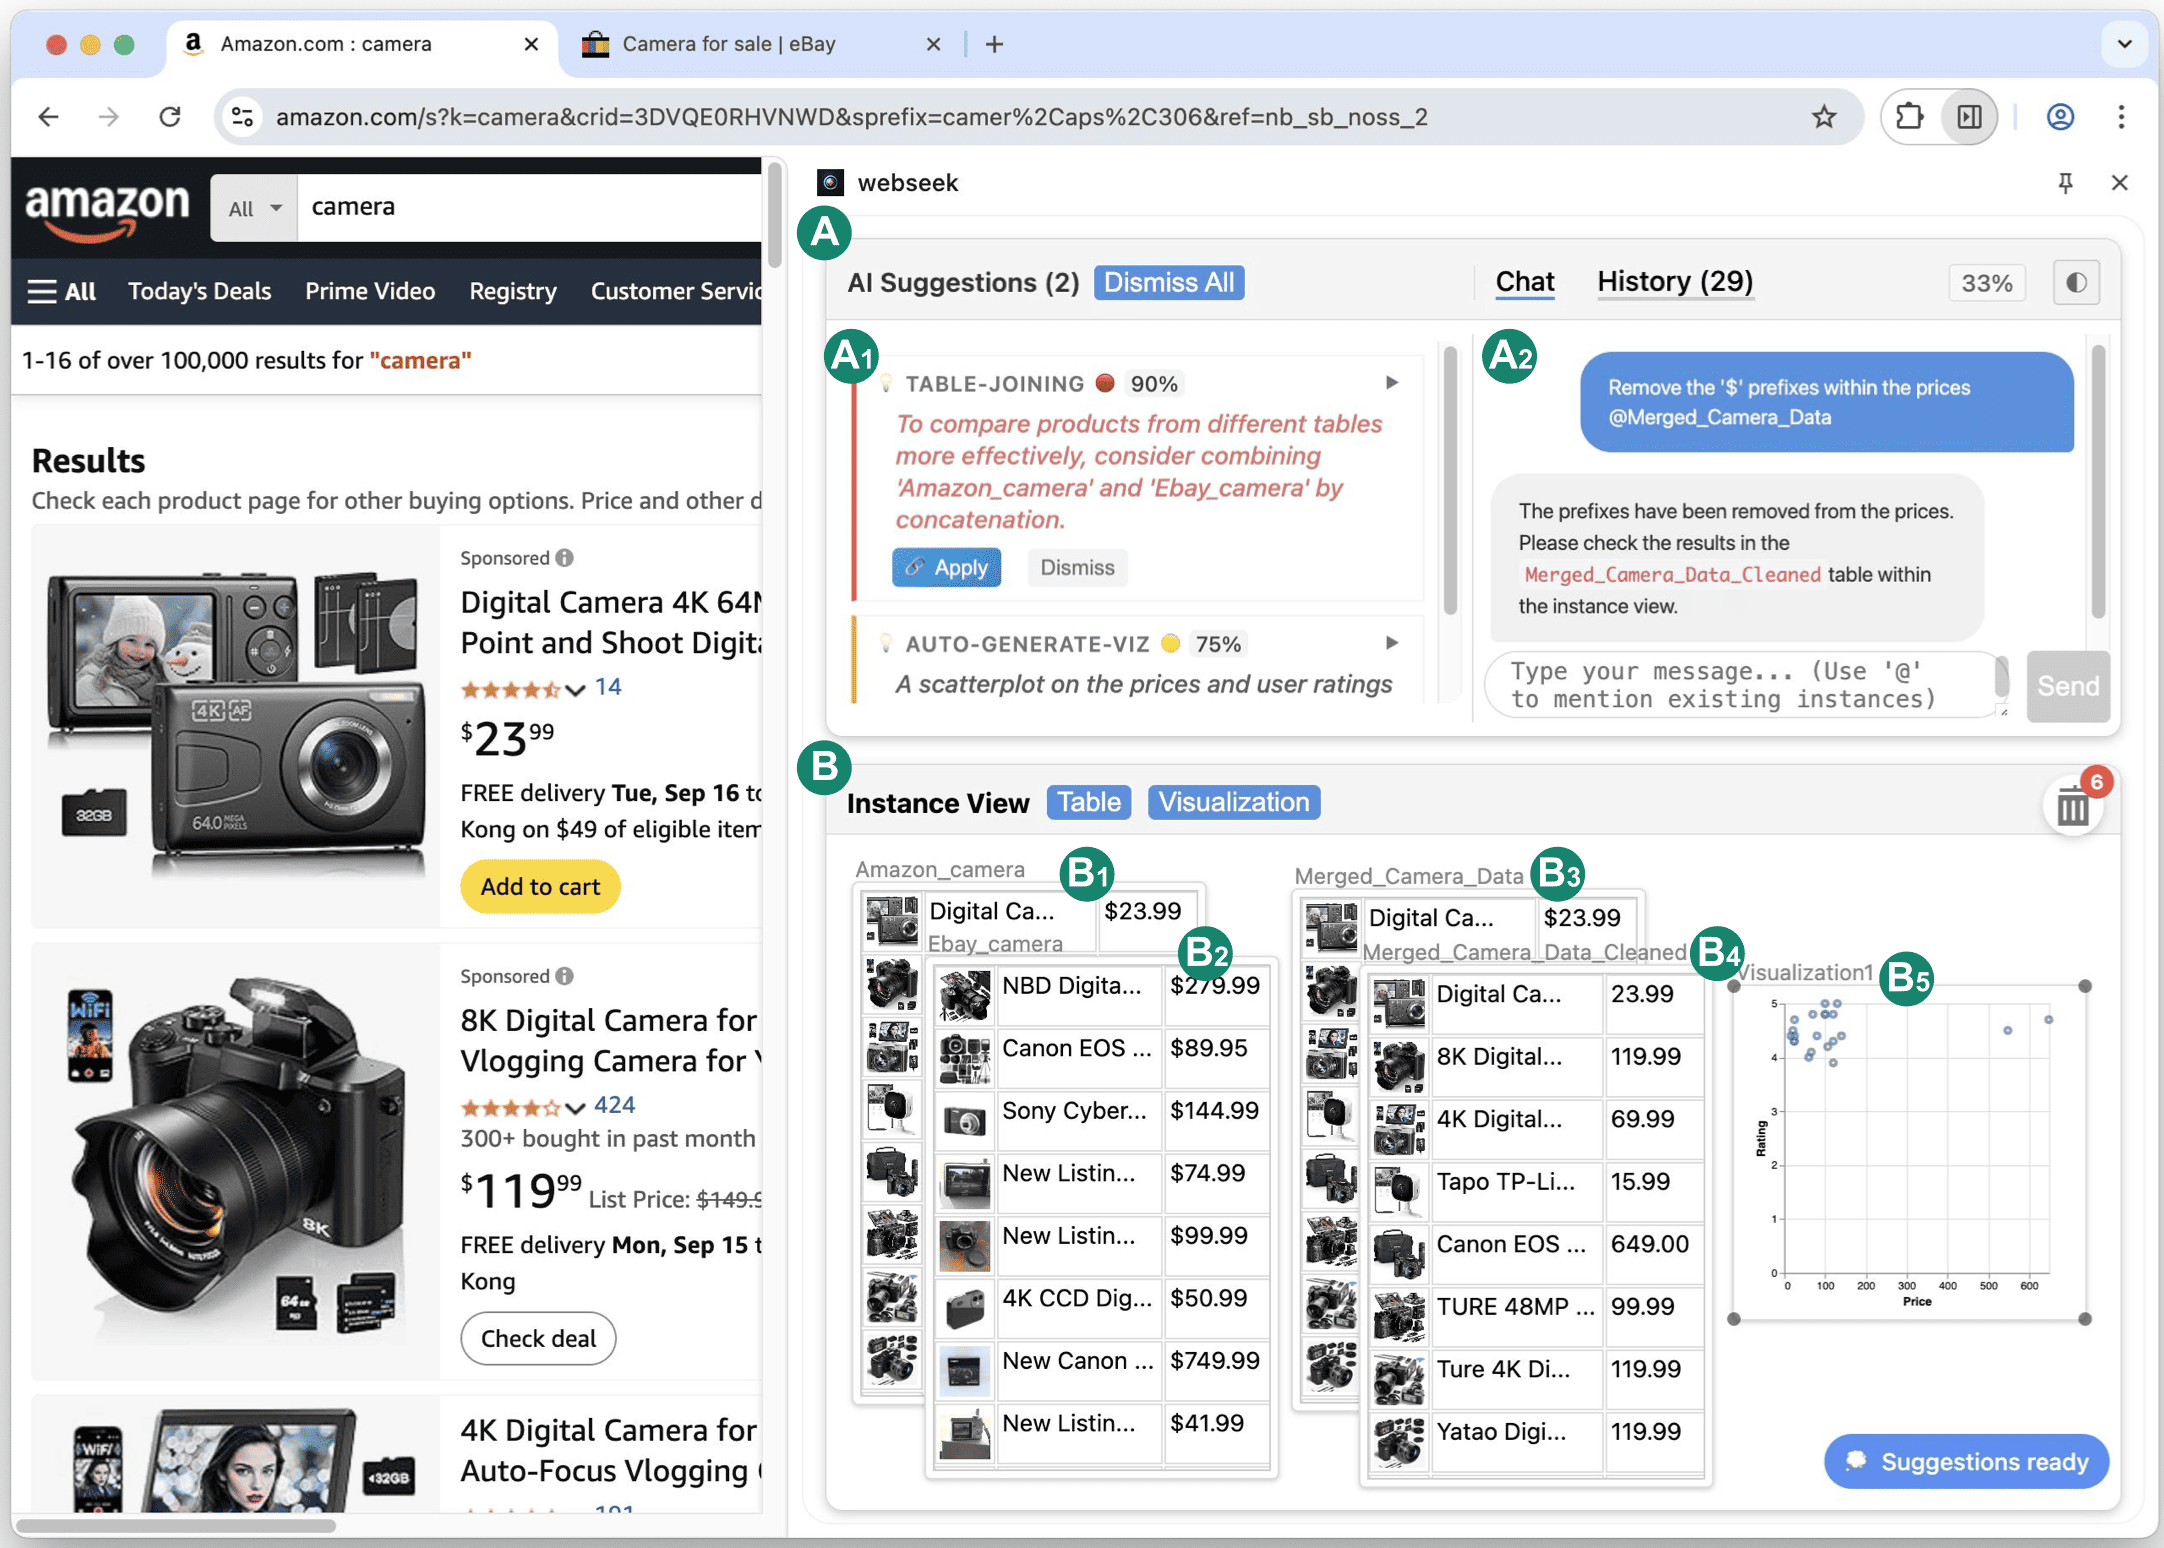The height and width of the screenshot is (1548, 2164).
Task: Click the Suggestions ready notification
Action: point(1966,1462)
